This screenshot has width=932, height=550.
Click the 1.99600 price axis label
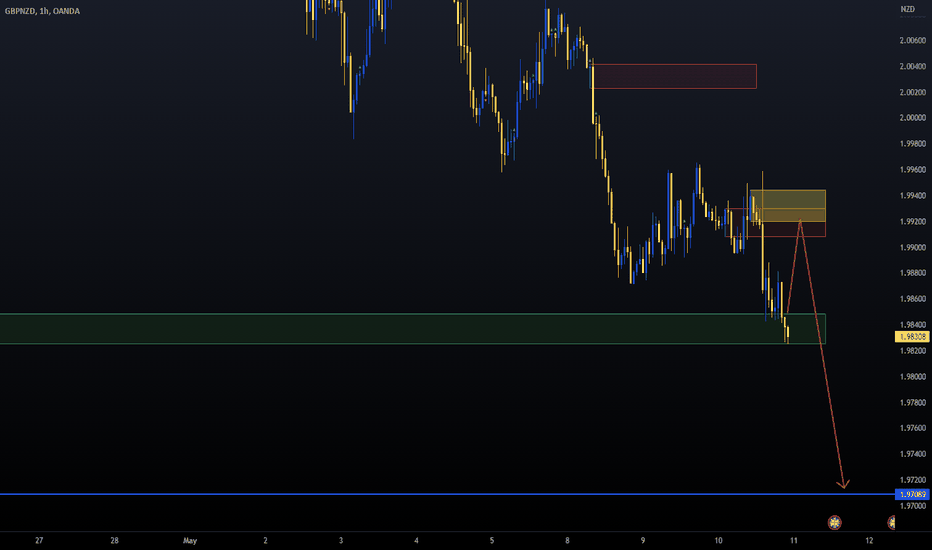[x=912, y=169]
